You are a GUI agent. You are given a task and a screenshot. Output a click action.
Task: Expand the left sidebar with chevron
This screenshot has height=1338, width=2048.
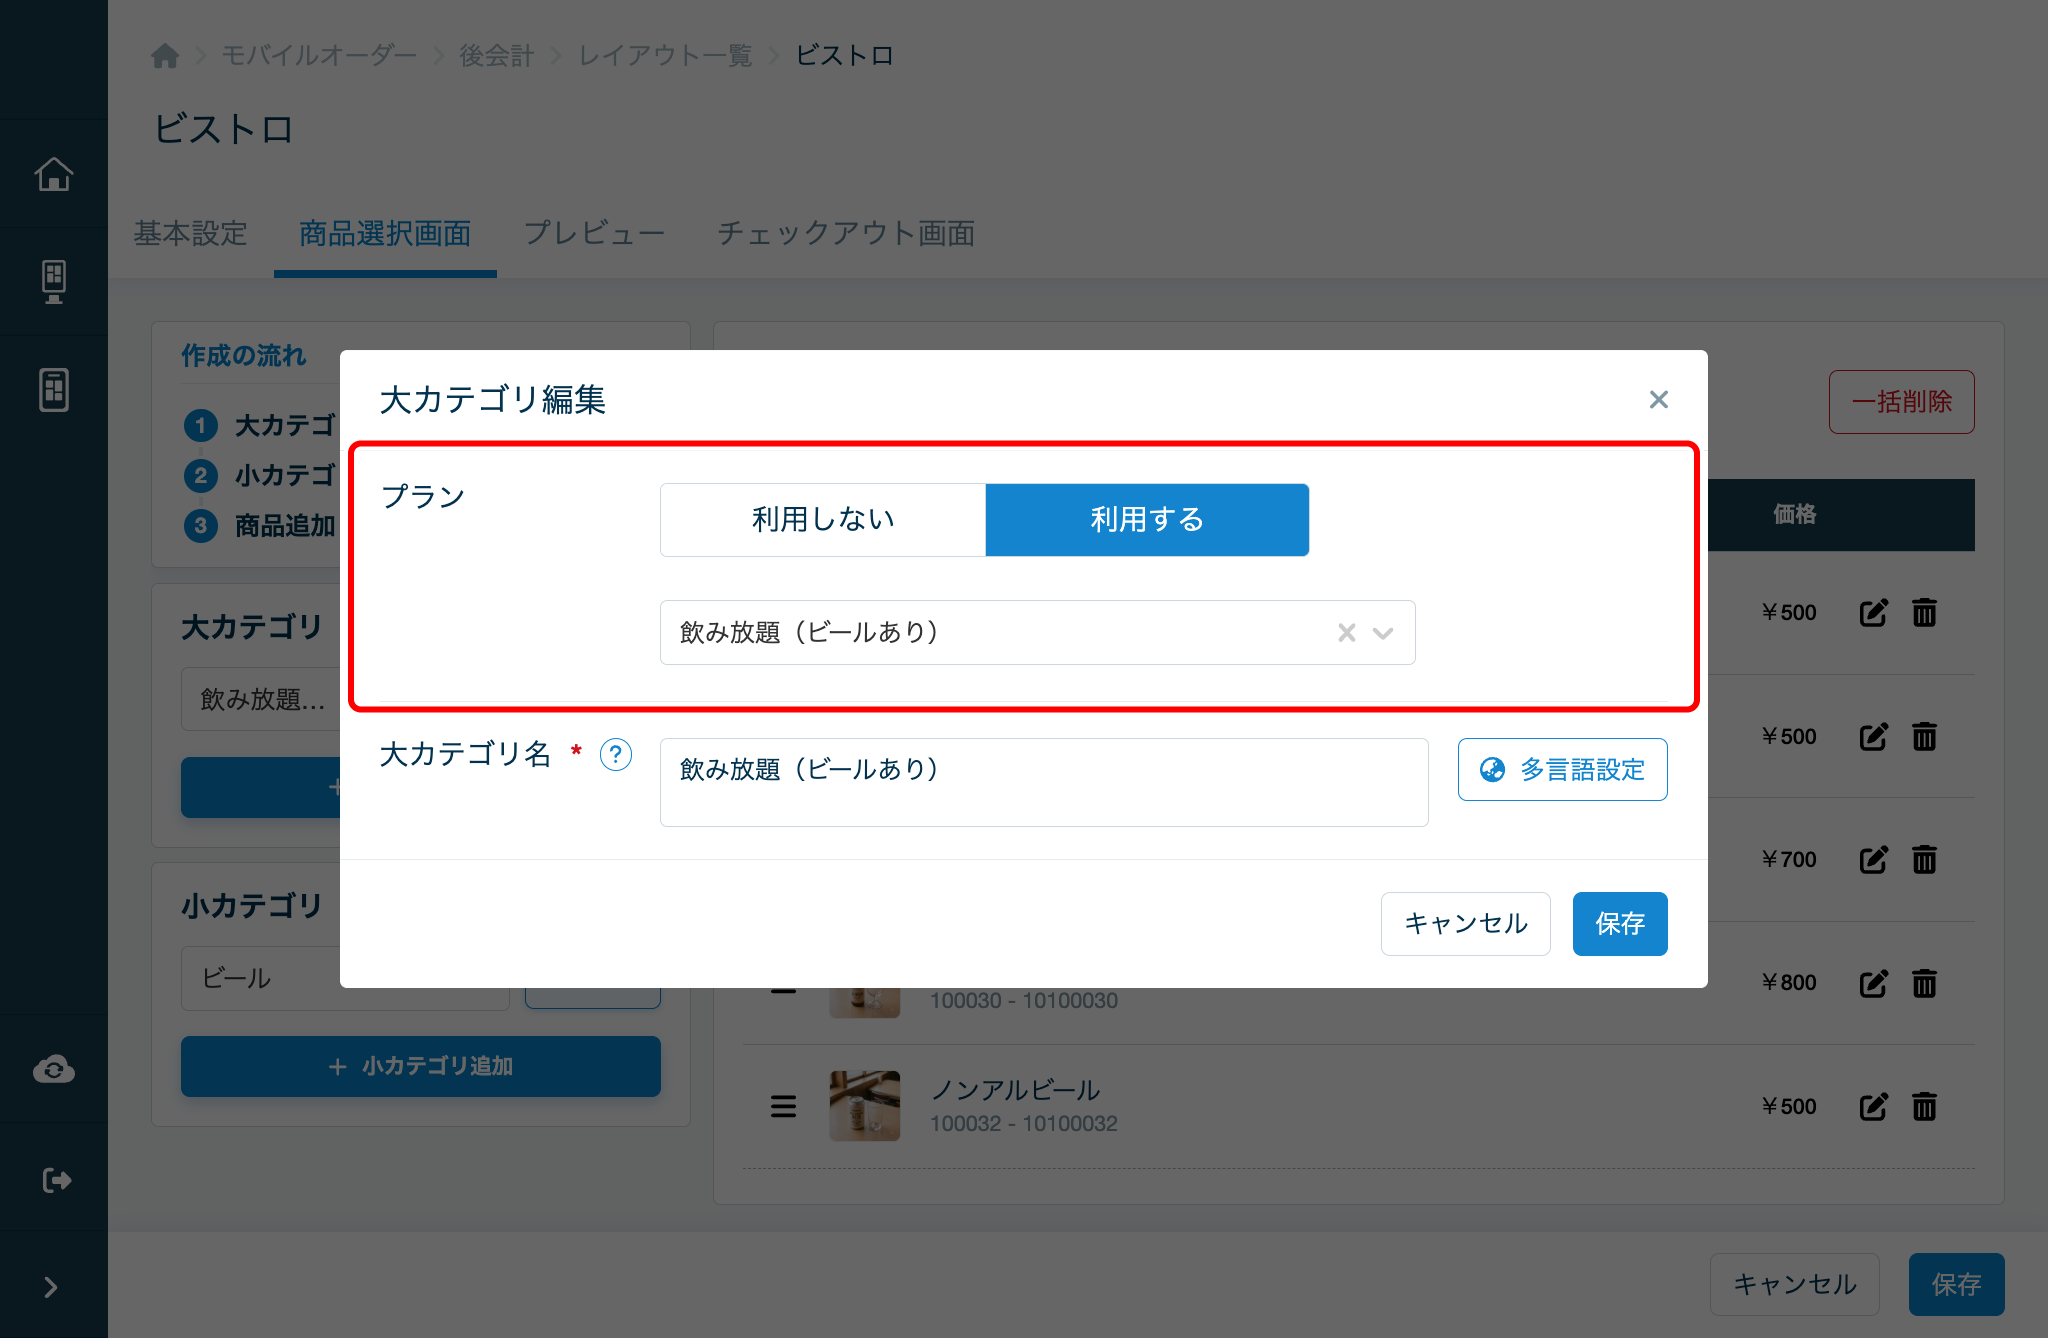coord(51,1287)
